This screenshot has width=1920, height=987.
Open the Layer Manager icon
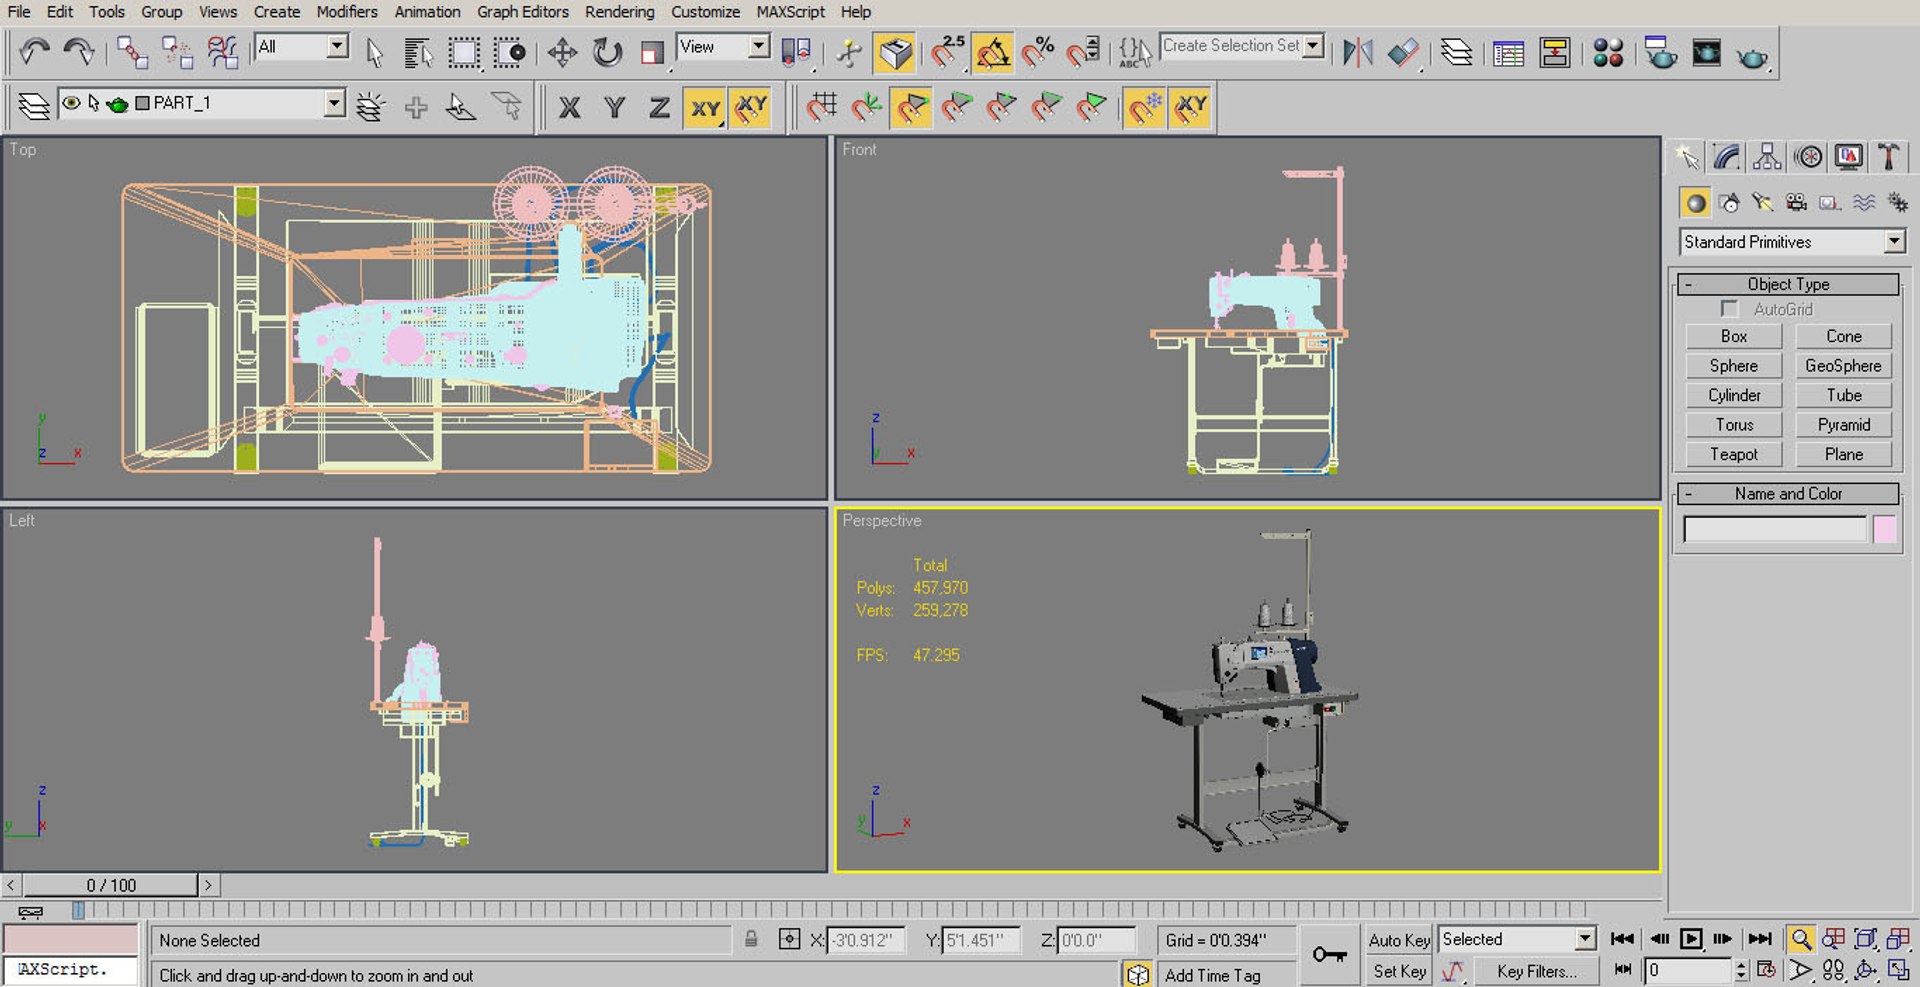coord(1456,52)
